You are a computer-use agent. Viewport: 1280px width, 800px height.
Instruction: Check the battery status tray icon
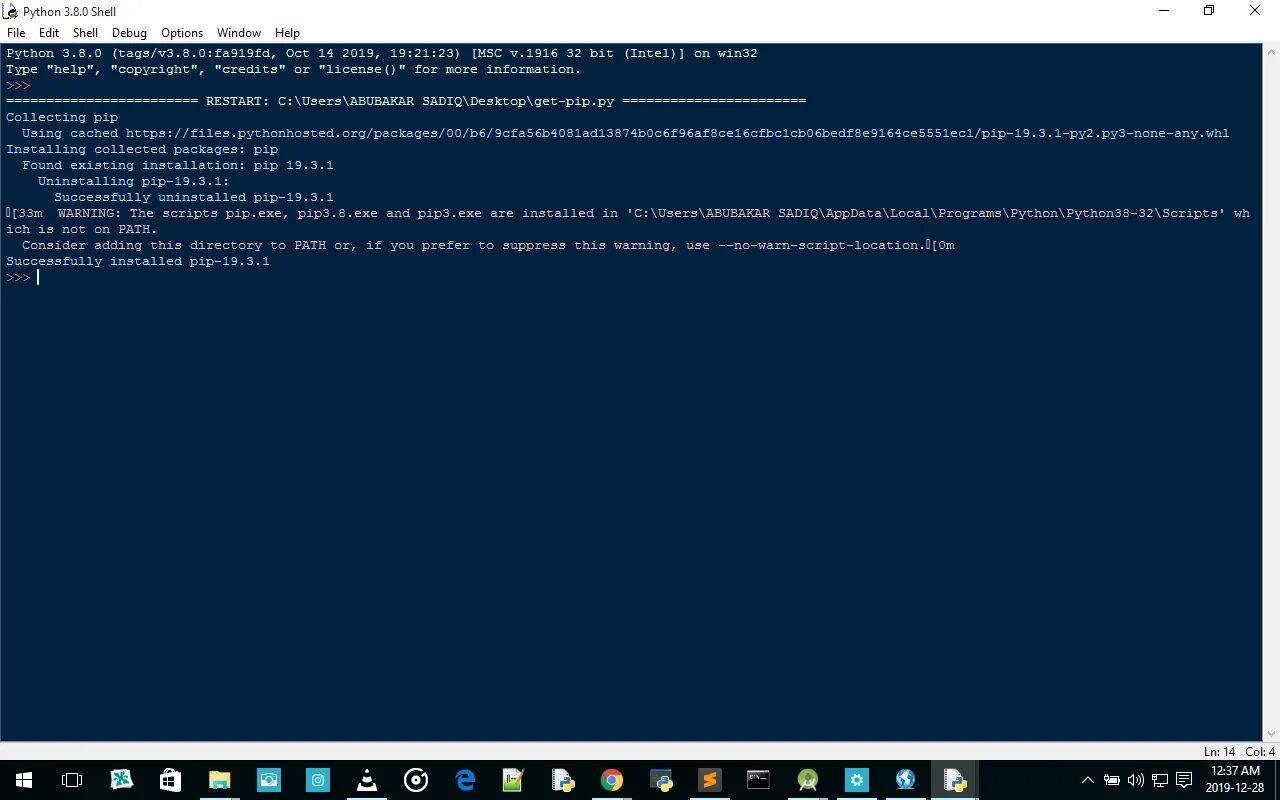(x=1112, y=780)
